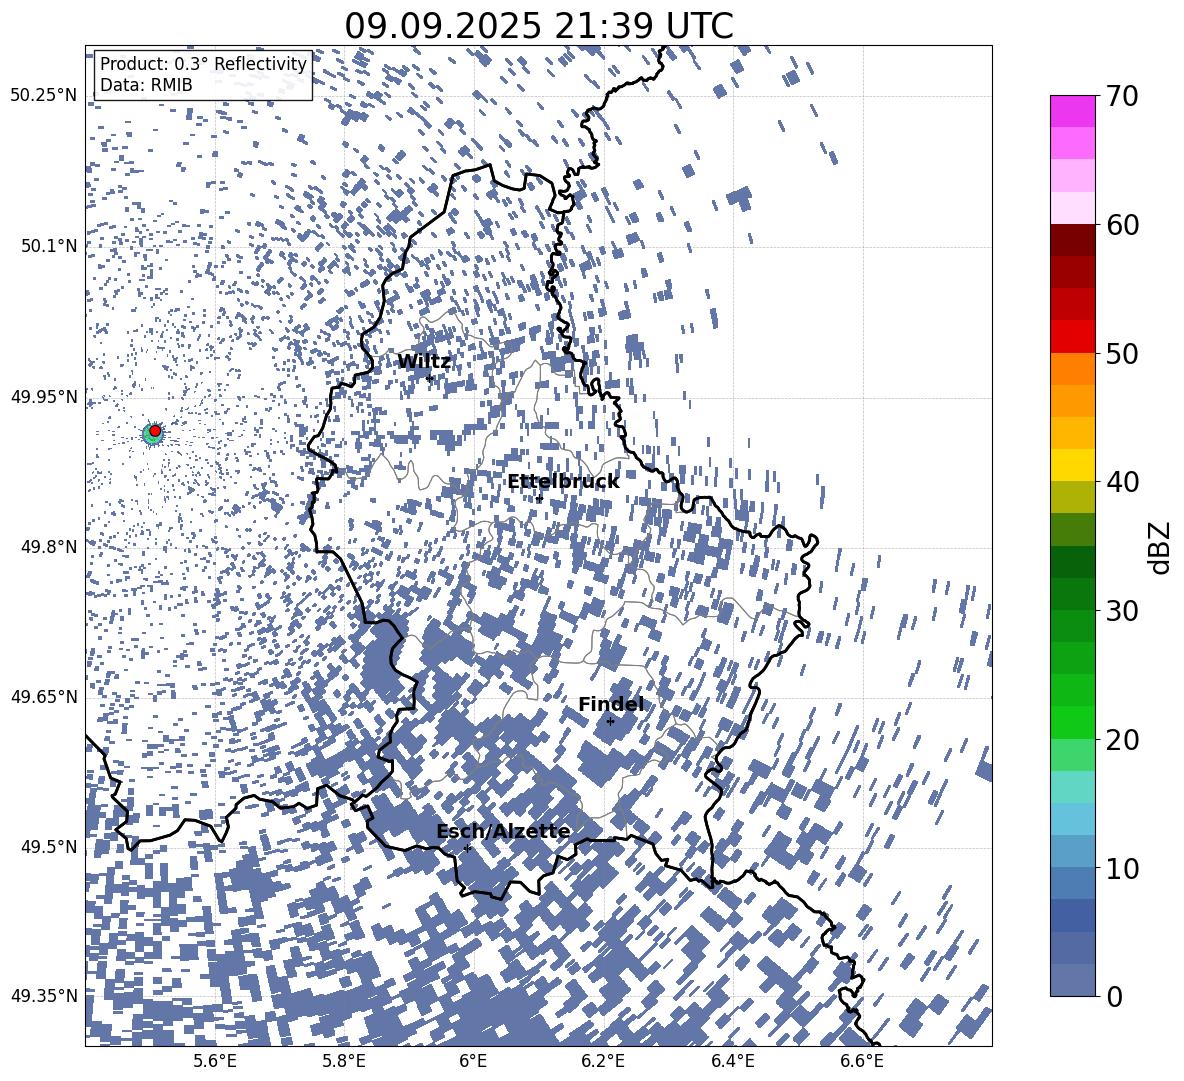
Task: Click the Wiltz city label
Action: 424,362
